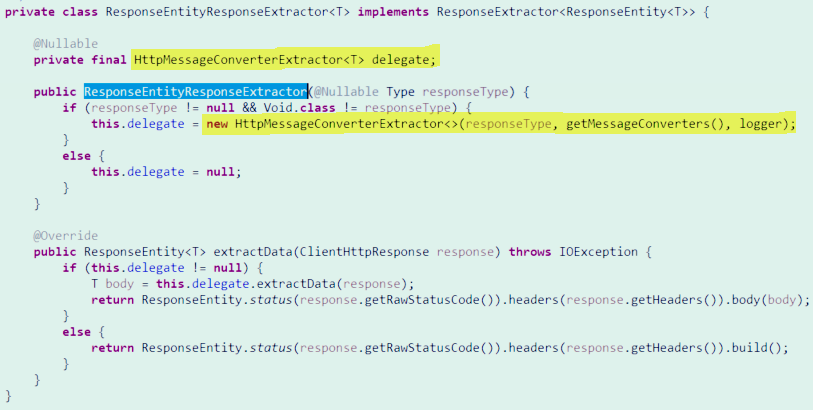This screenshot has height=410, width=813.
Task: Click delegate.extractData(response) call
Action: click(x=300, y=284)
